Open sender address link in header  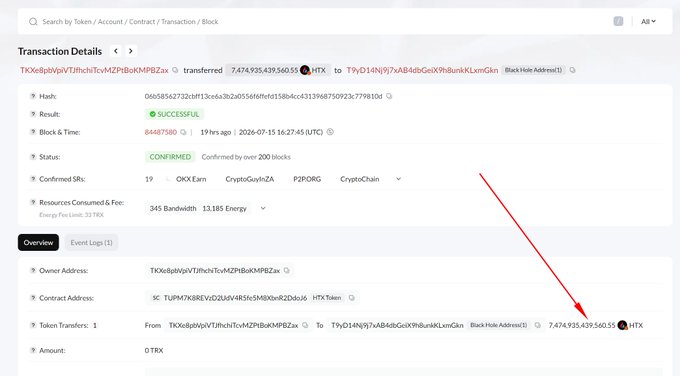click(94, 70)
